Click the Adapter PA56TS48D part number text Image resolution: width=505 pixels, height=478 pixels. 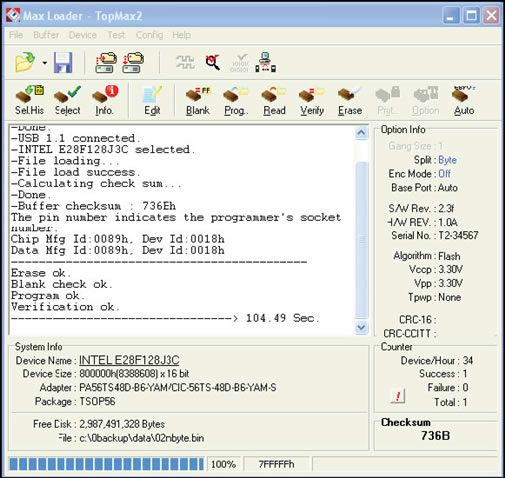pyautogui.click(x=177, y=387)
